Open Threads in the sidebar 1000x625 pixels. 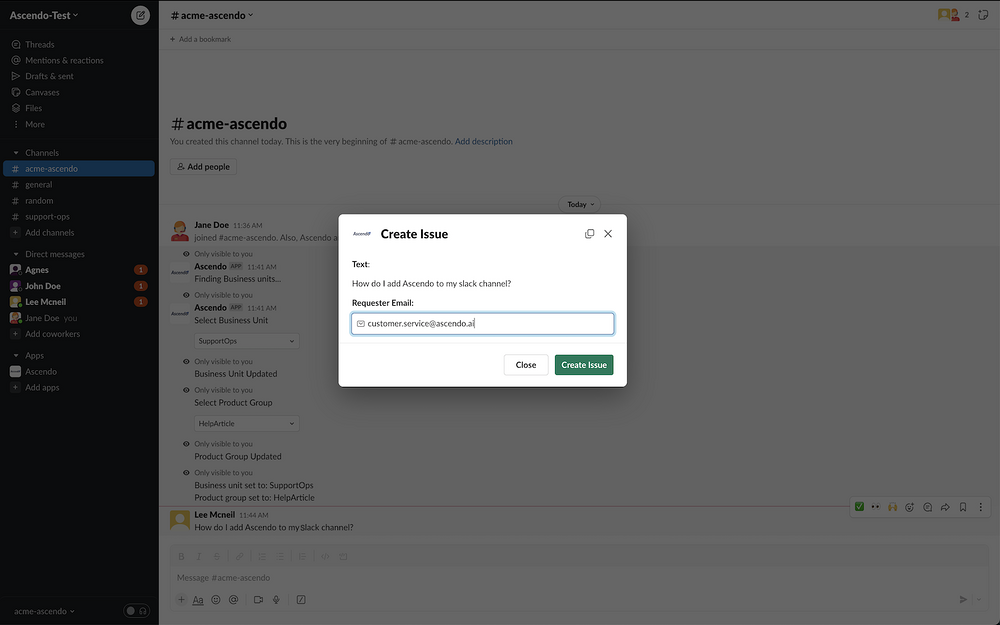click(x=40, y=45)
